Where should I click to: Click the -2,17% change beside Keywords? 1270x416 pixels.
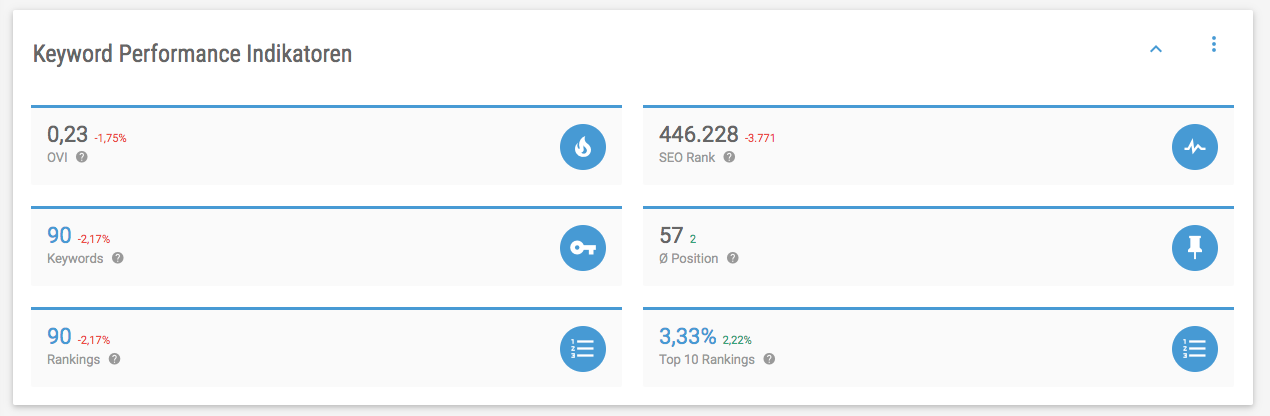click(94, 239)
